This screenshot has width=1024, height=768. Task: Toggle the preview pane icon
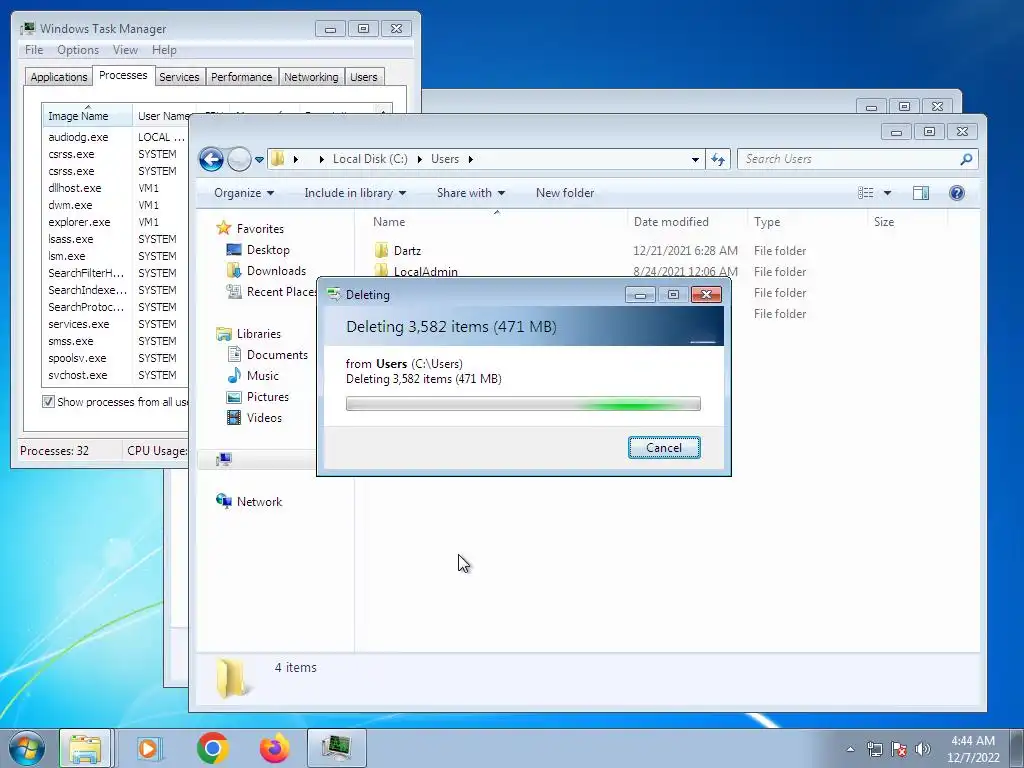point(921,193)
